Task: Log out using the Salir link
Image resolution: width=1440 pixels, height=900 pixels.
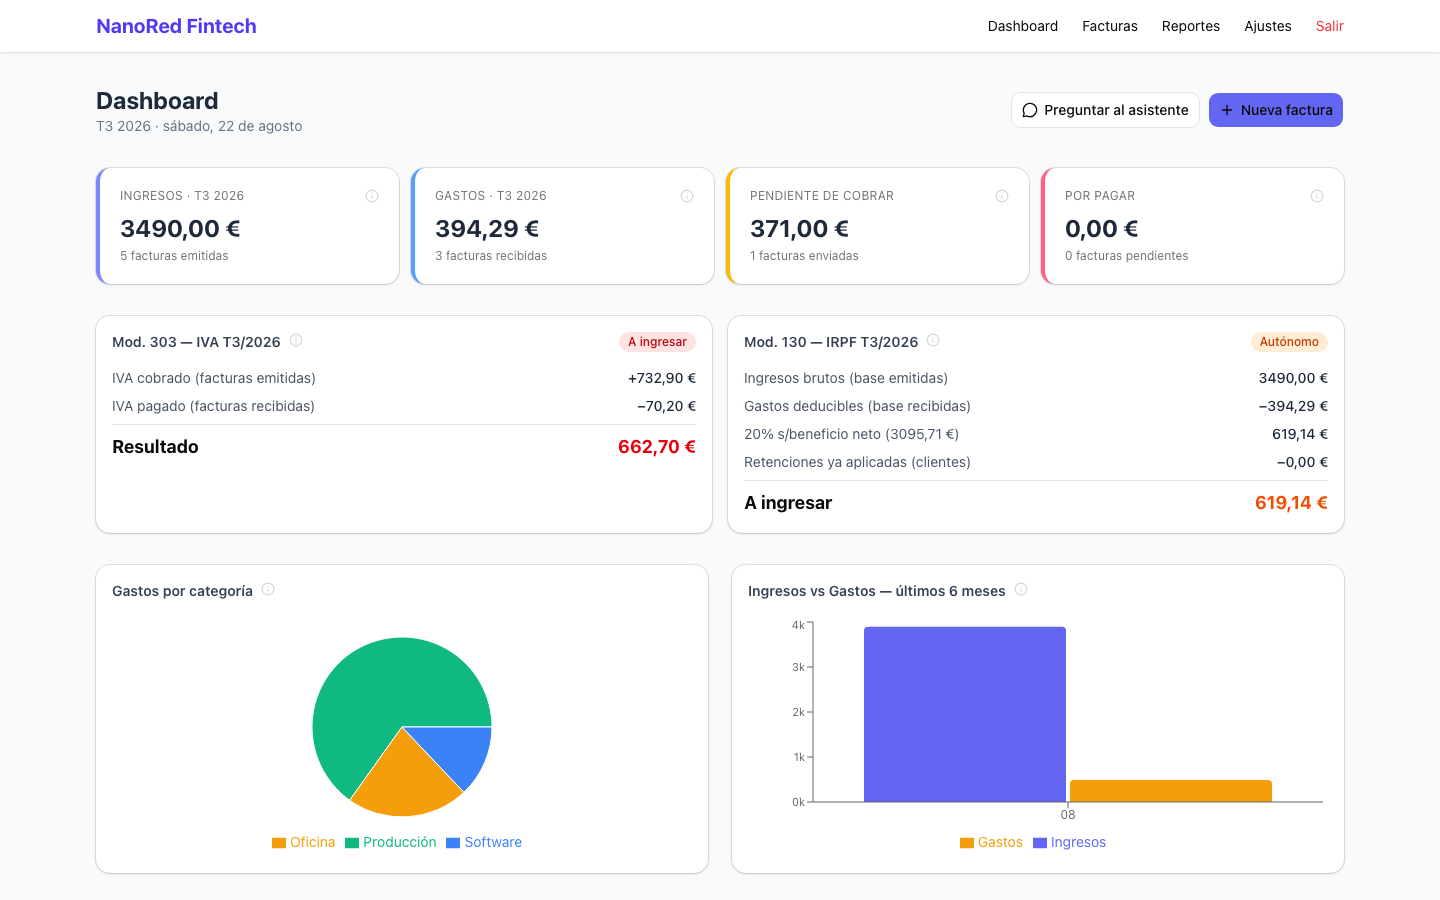Action: tap(1330, 26)
